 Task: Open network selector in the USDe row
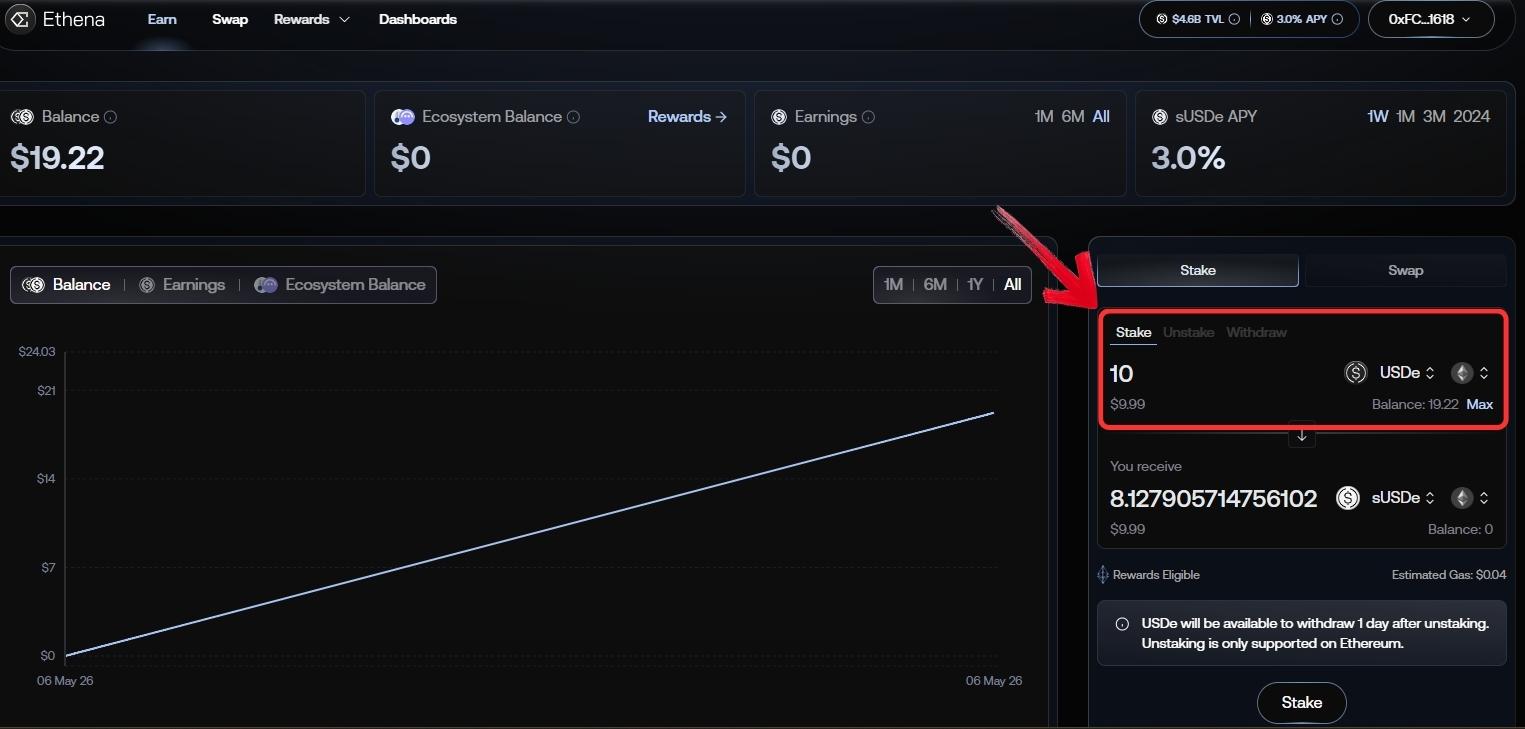pyautogui.click(x=1471, y=373)
